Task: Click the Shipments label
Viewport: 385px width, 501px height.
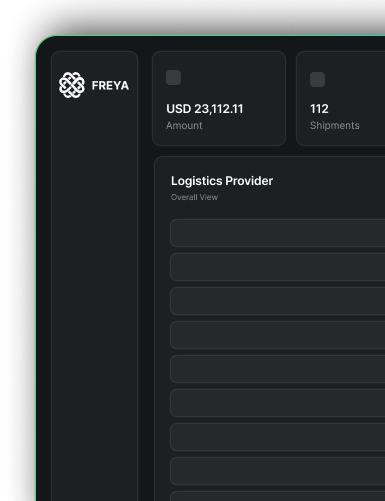Action: [335, 126]
